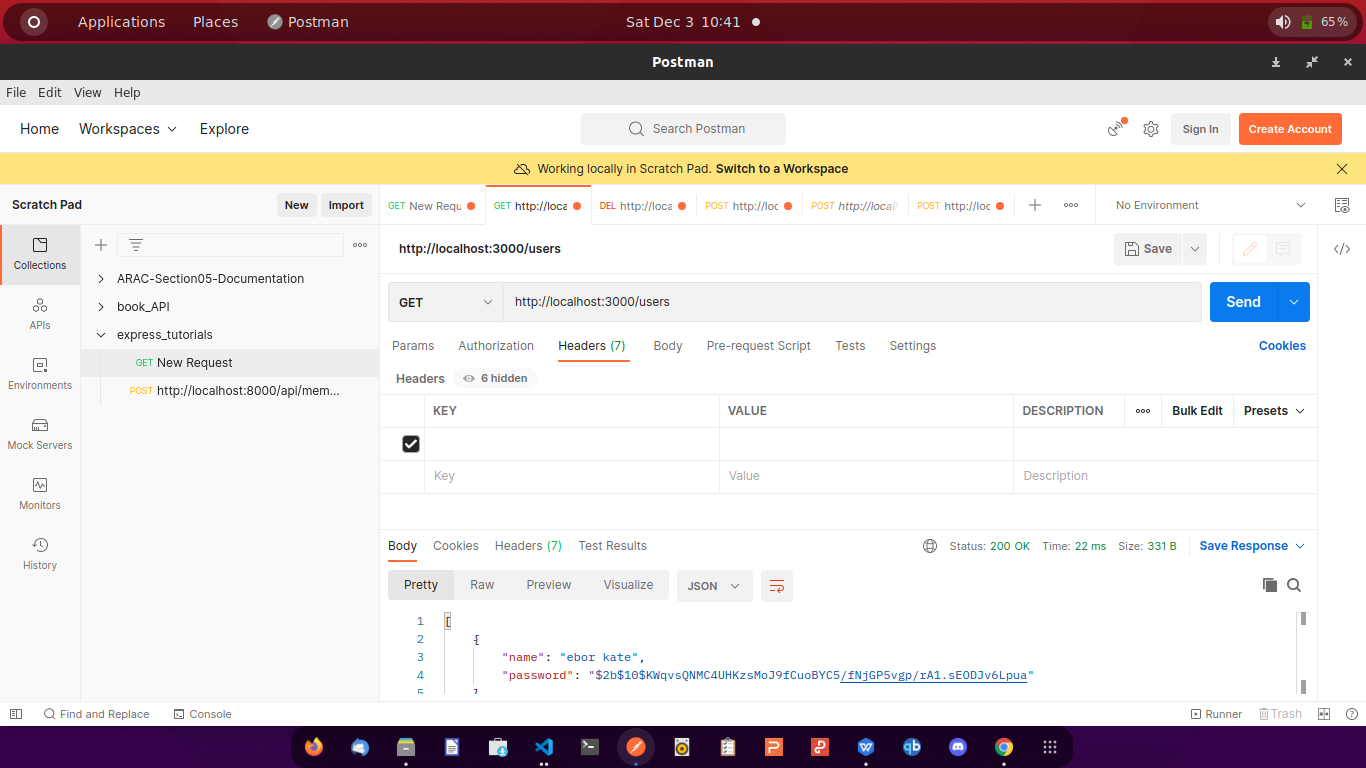
Task: Open the Mock Servers panel
Action: coord(39,433)
